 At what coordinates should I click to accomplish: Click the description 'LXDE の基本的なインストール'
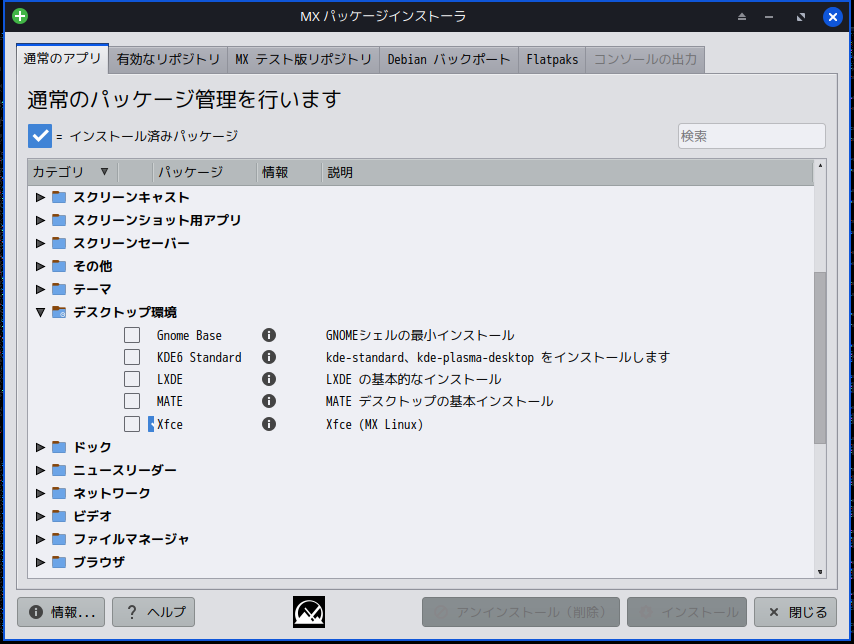413,379
